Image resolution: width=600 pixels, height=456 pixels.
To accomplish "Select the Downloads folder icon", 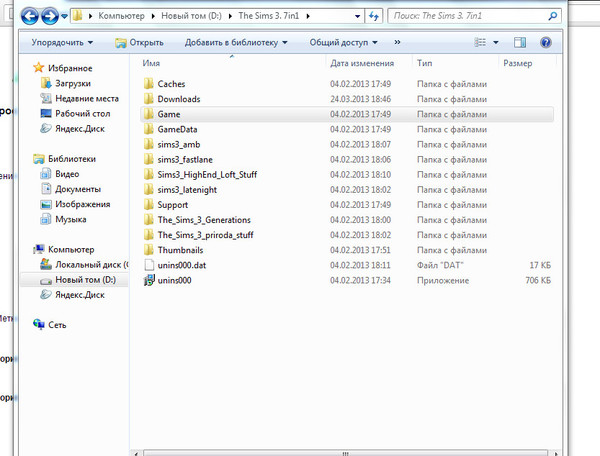I will tap(148, 99).
